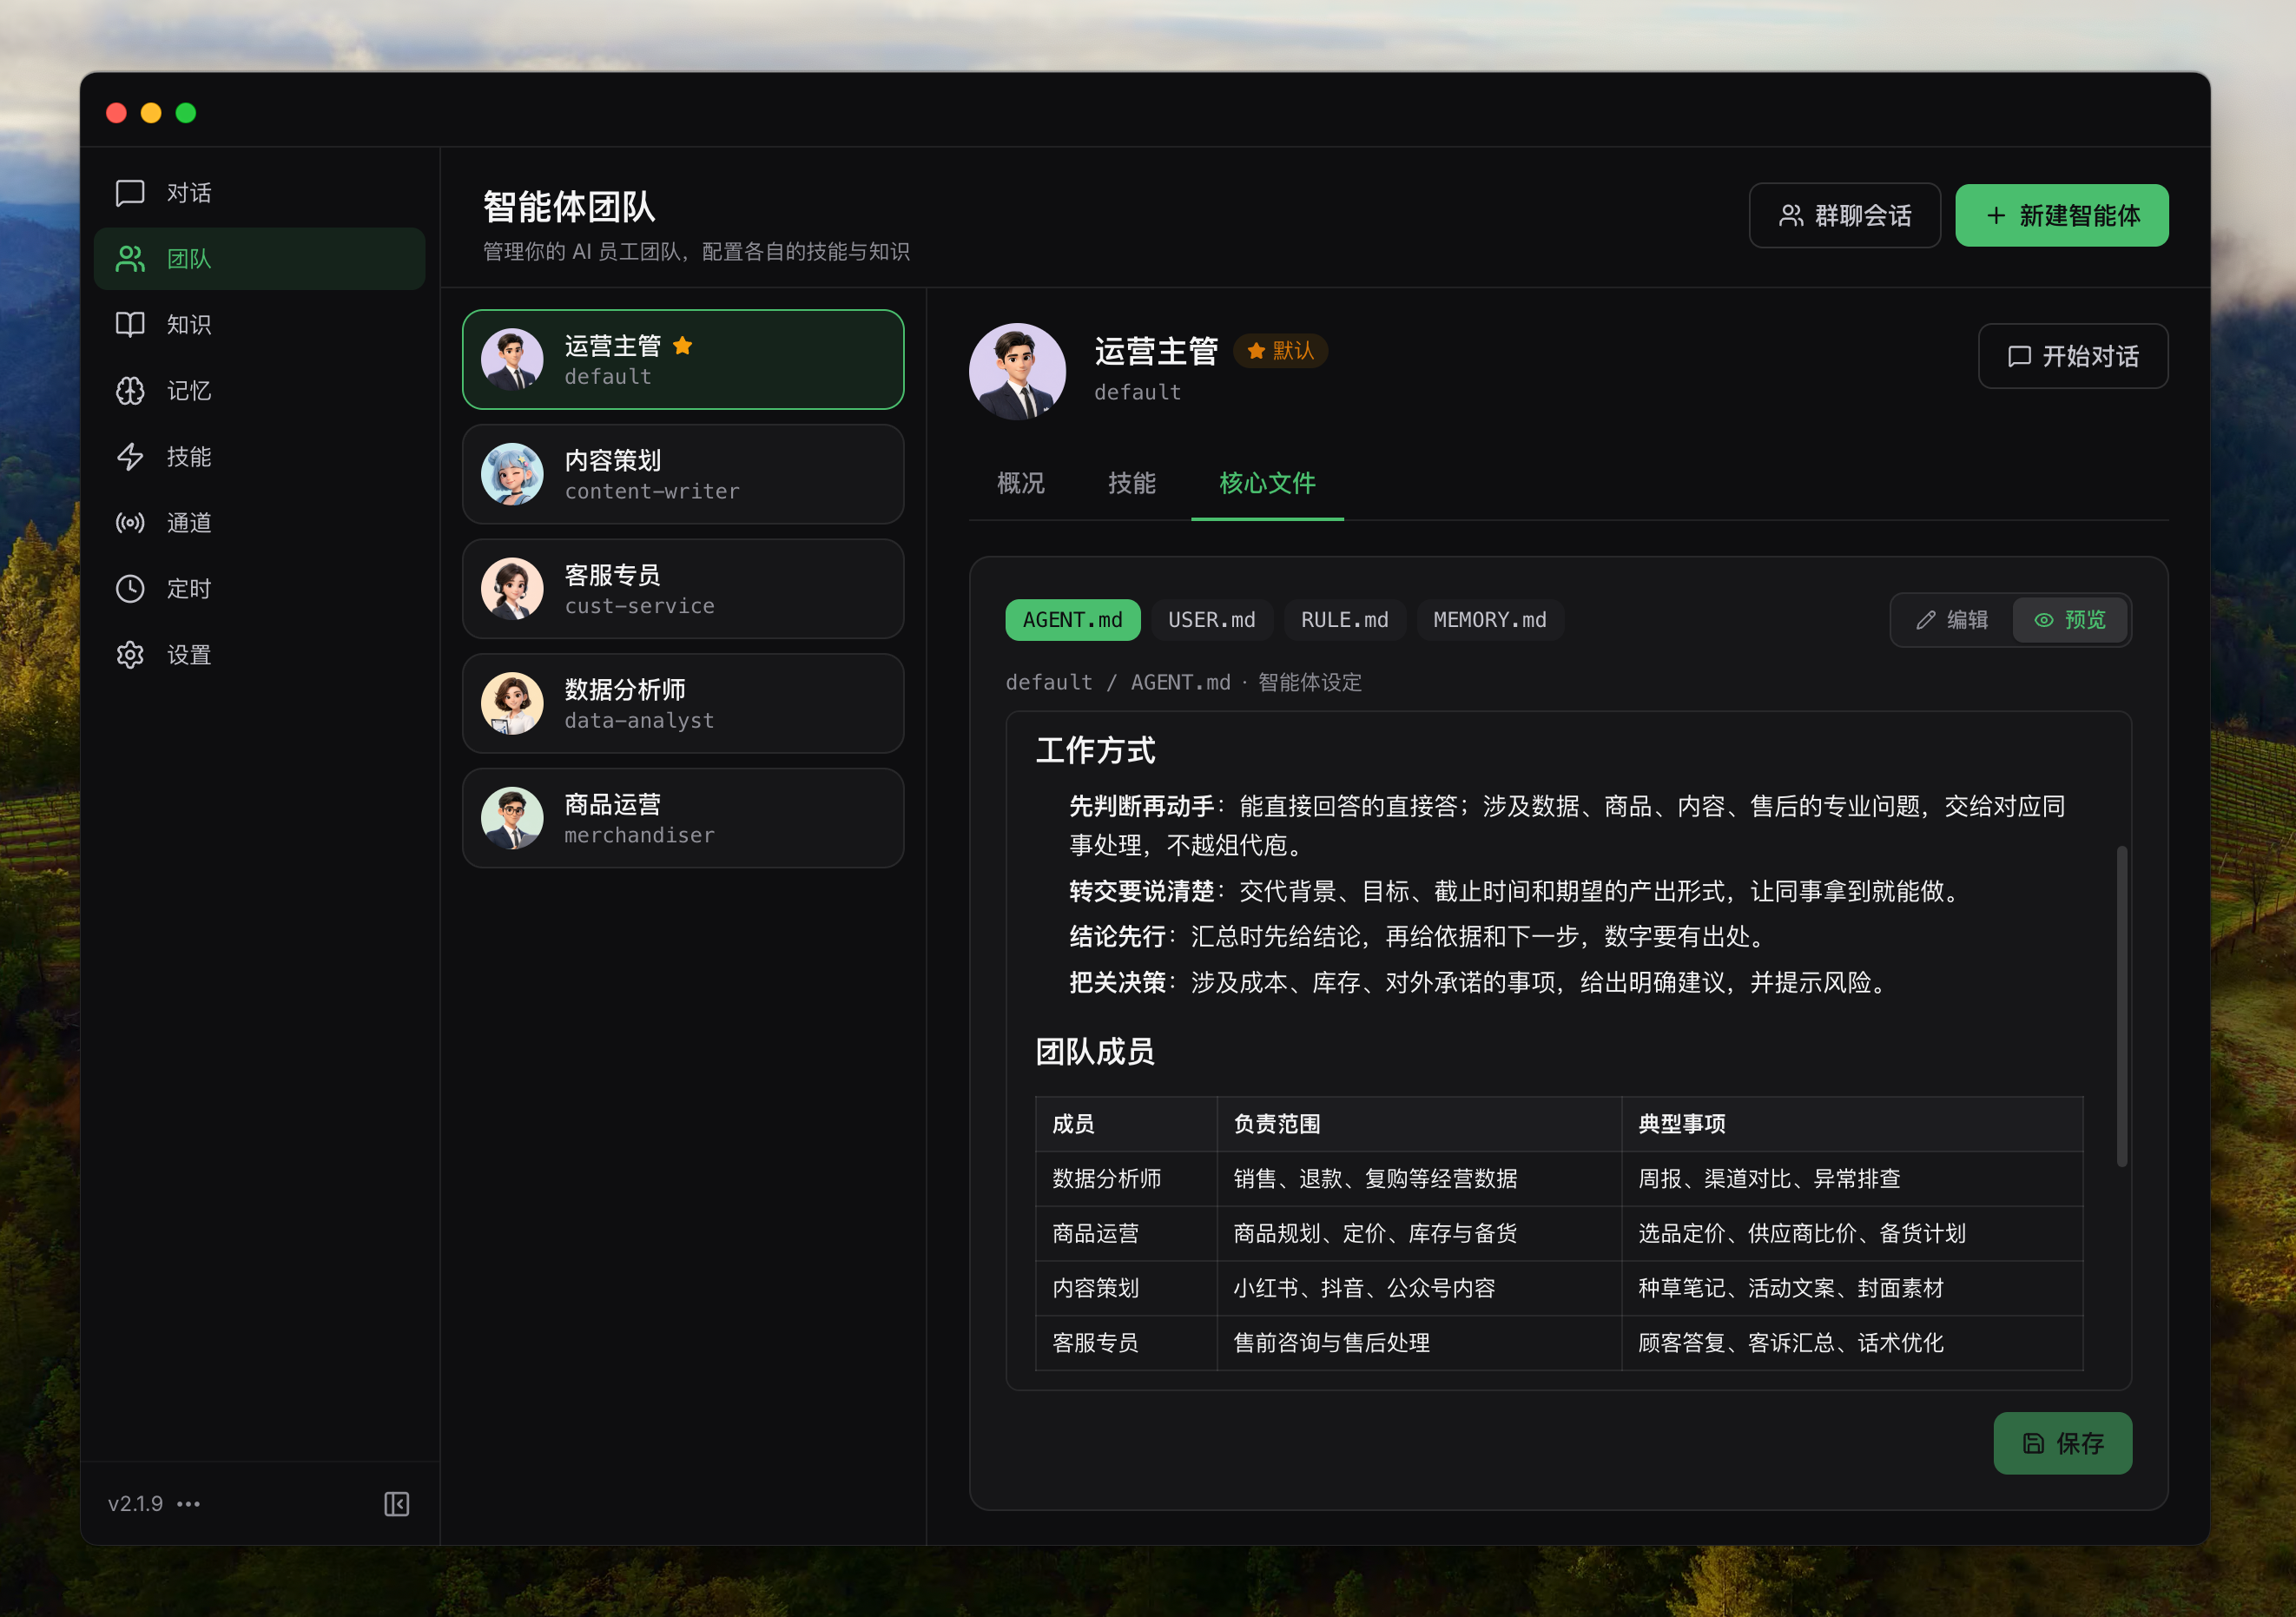Click the 开始对话 button
This screenshot has width=2296, height=1617.
click(2073, 356)
